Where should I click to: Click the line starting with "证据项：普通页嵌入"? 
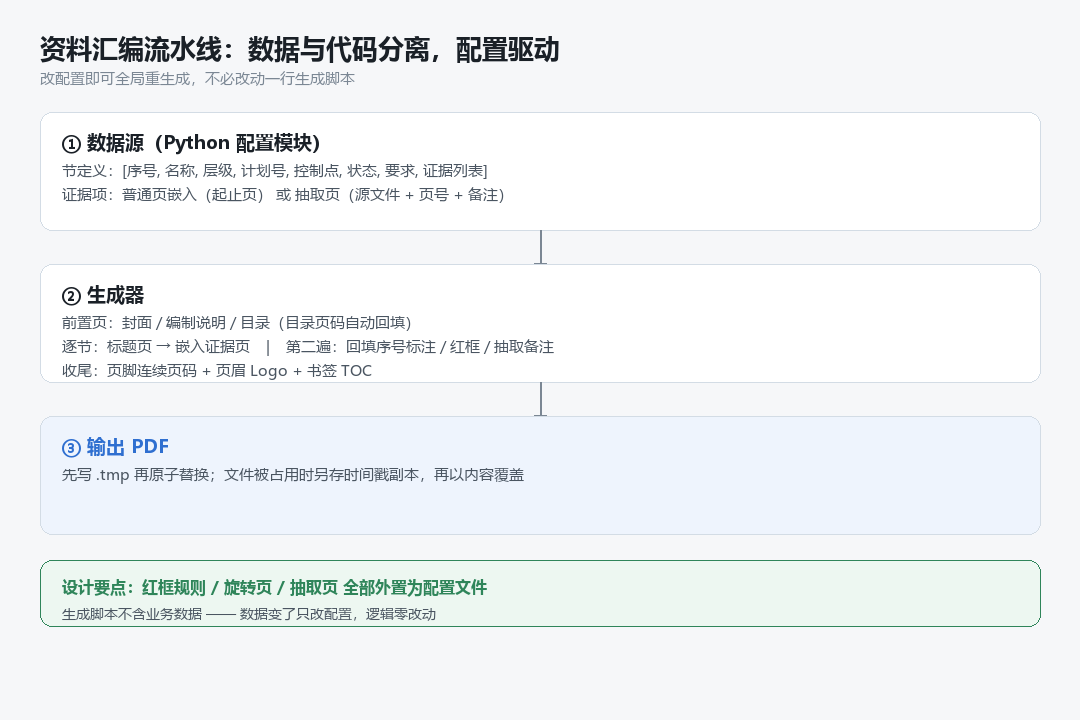[283, 195]
